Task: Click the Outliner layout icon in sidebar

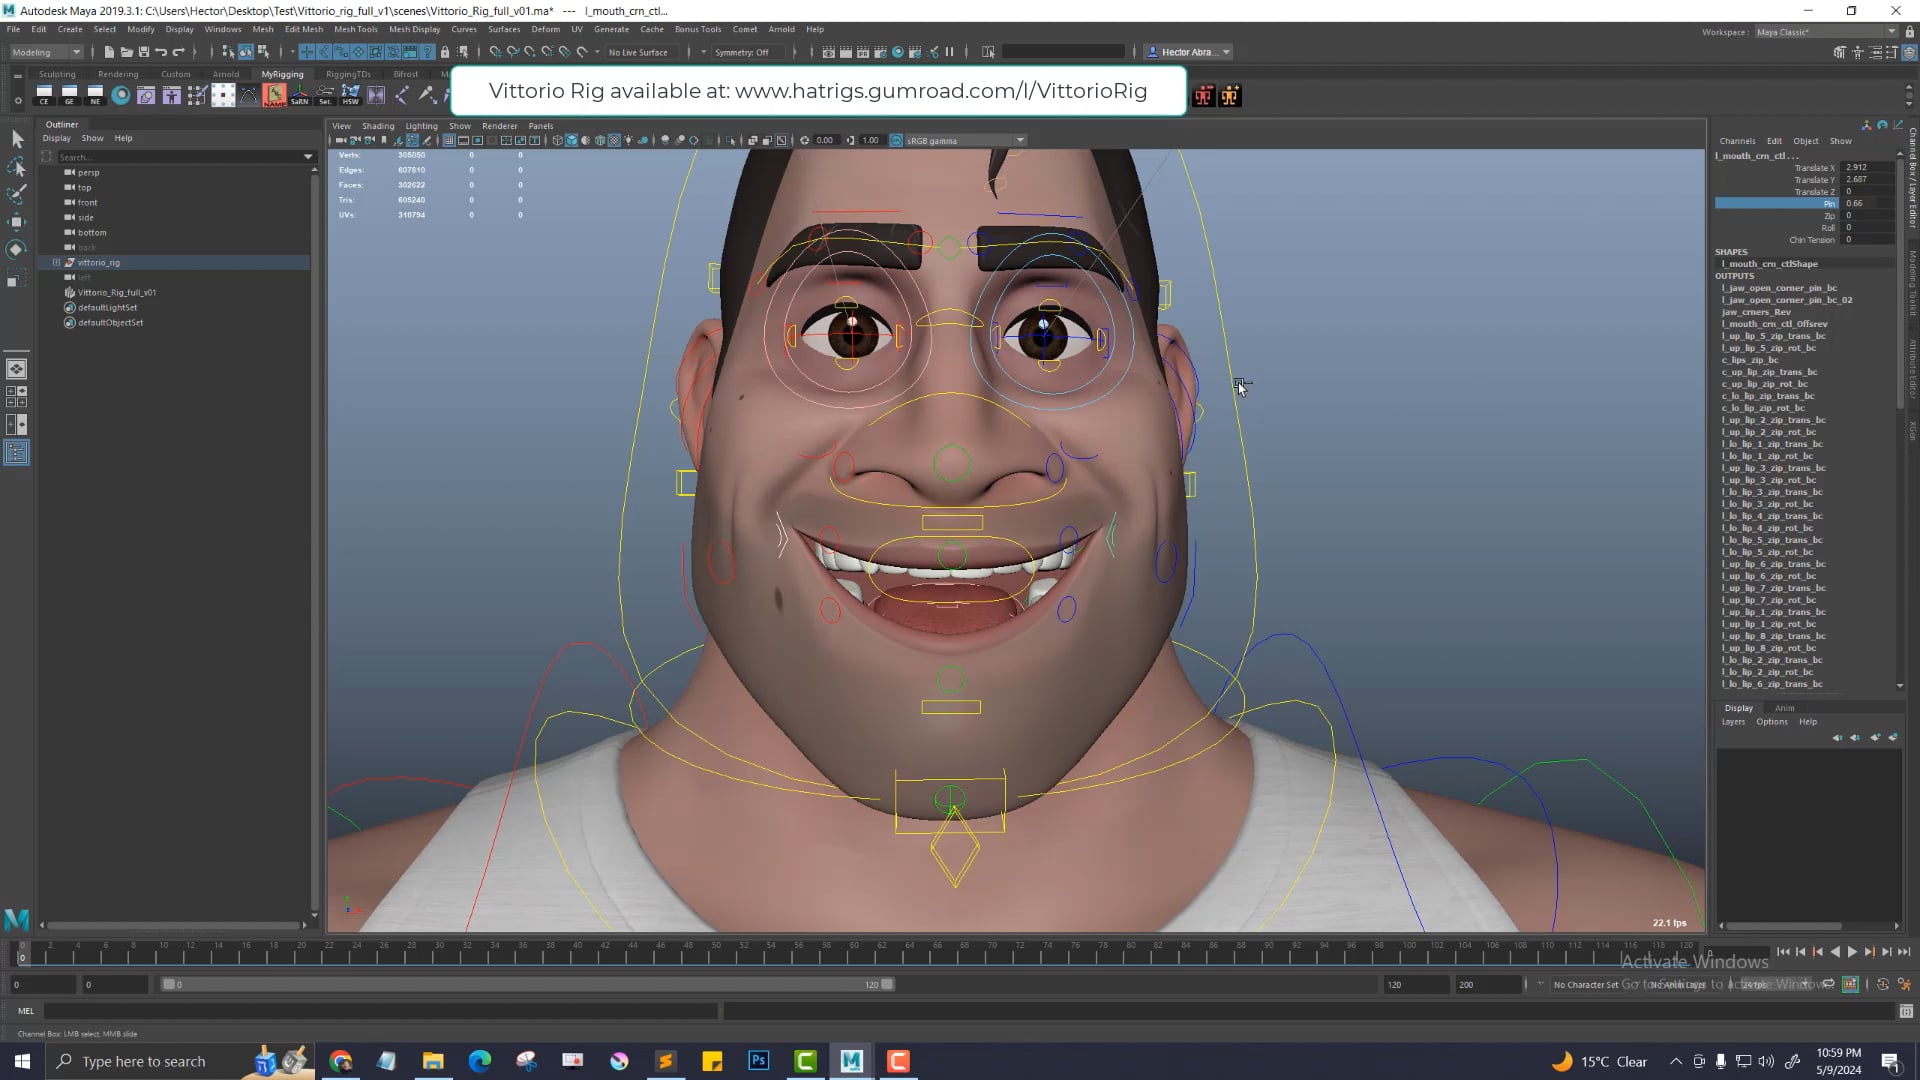Action: [x=17, y=453]
